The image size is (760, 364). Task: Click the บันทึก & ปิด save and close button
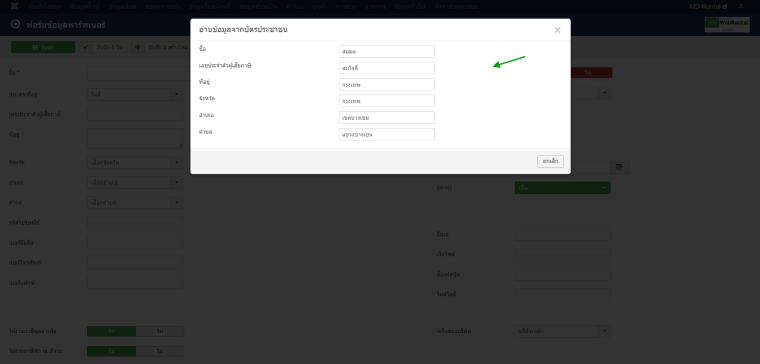click(104, 47)
